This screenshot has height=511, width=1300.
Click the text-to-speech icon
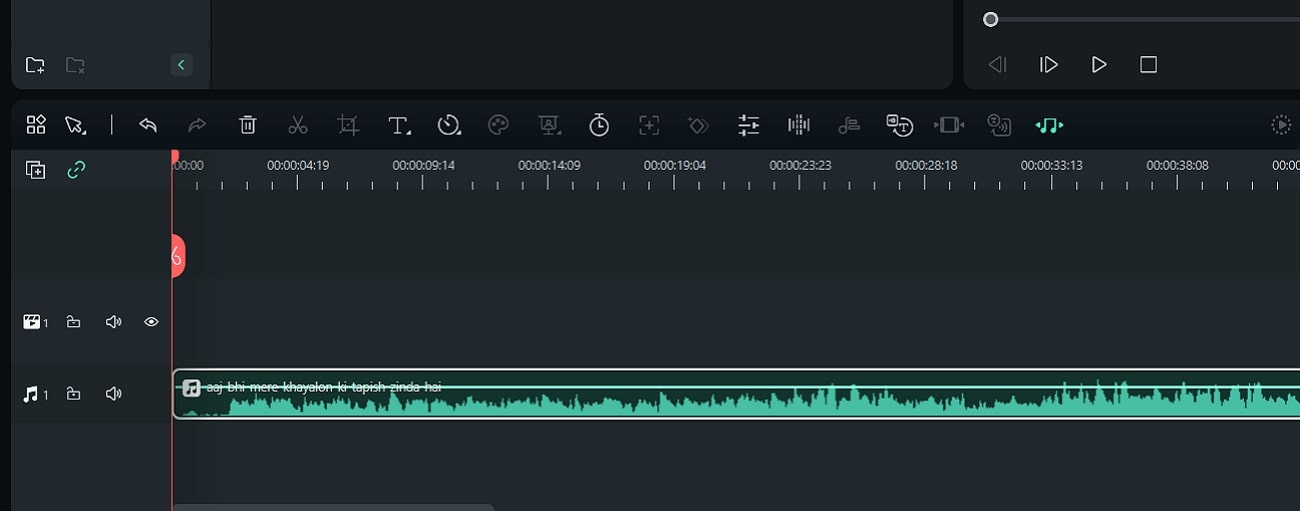point(999,125)
